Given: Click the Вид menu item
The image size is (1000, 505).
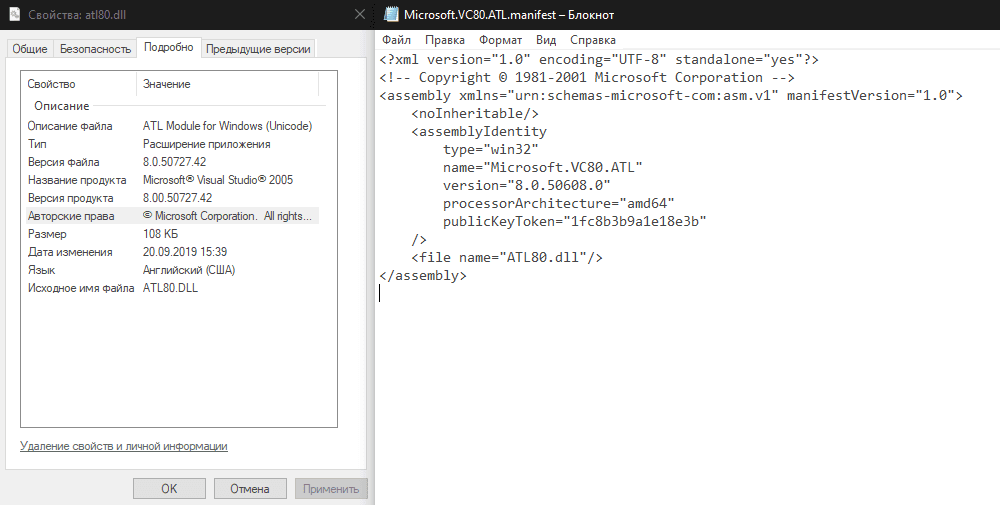Looking at the screenshot, I should [x=546, y=40].
